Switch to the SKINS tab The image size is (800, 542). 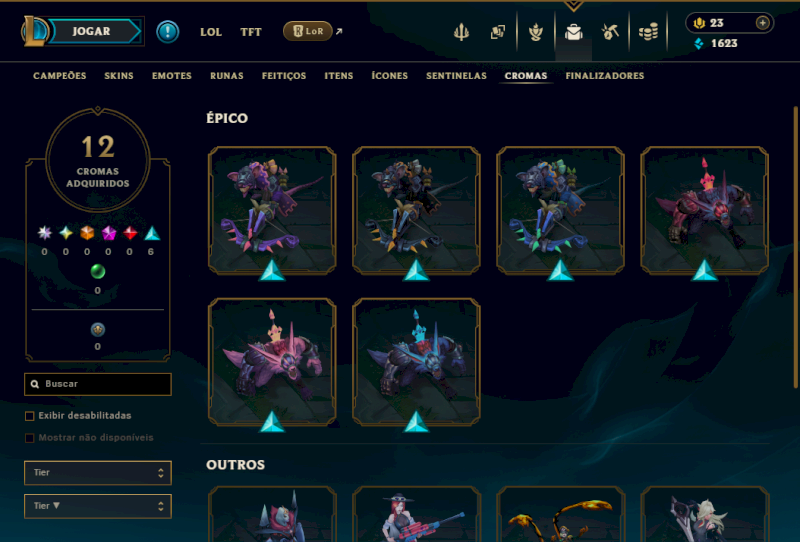(x=119, y=76)
